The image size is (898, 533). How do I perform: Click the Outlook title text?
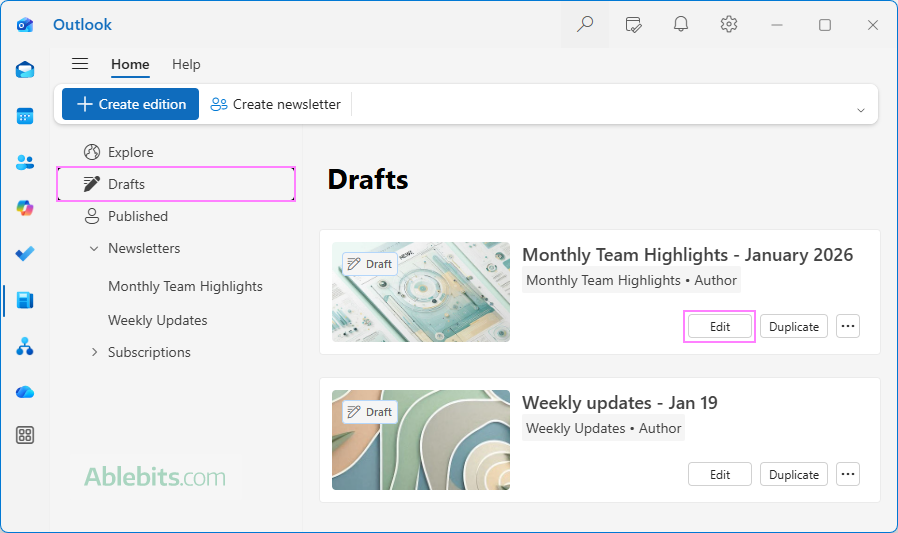point(82,25)
